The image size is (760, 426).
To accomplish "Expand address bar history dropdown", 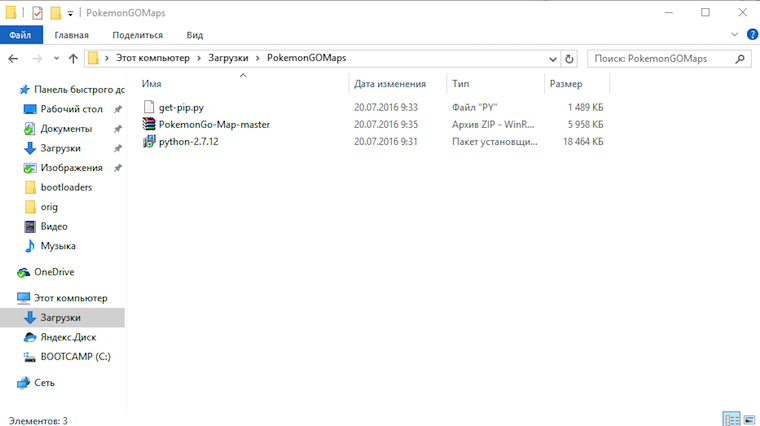I will click(x=553, y=59).
